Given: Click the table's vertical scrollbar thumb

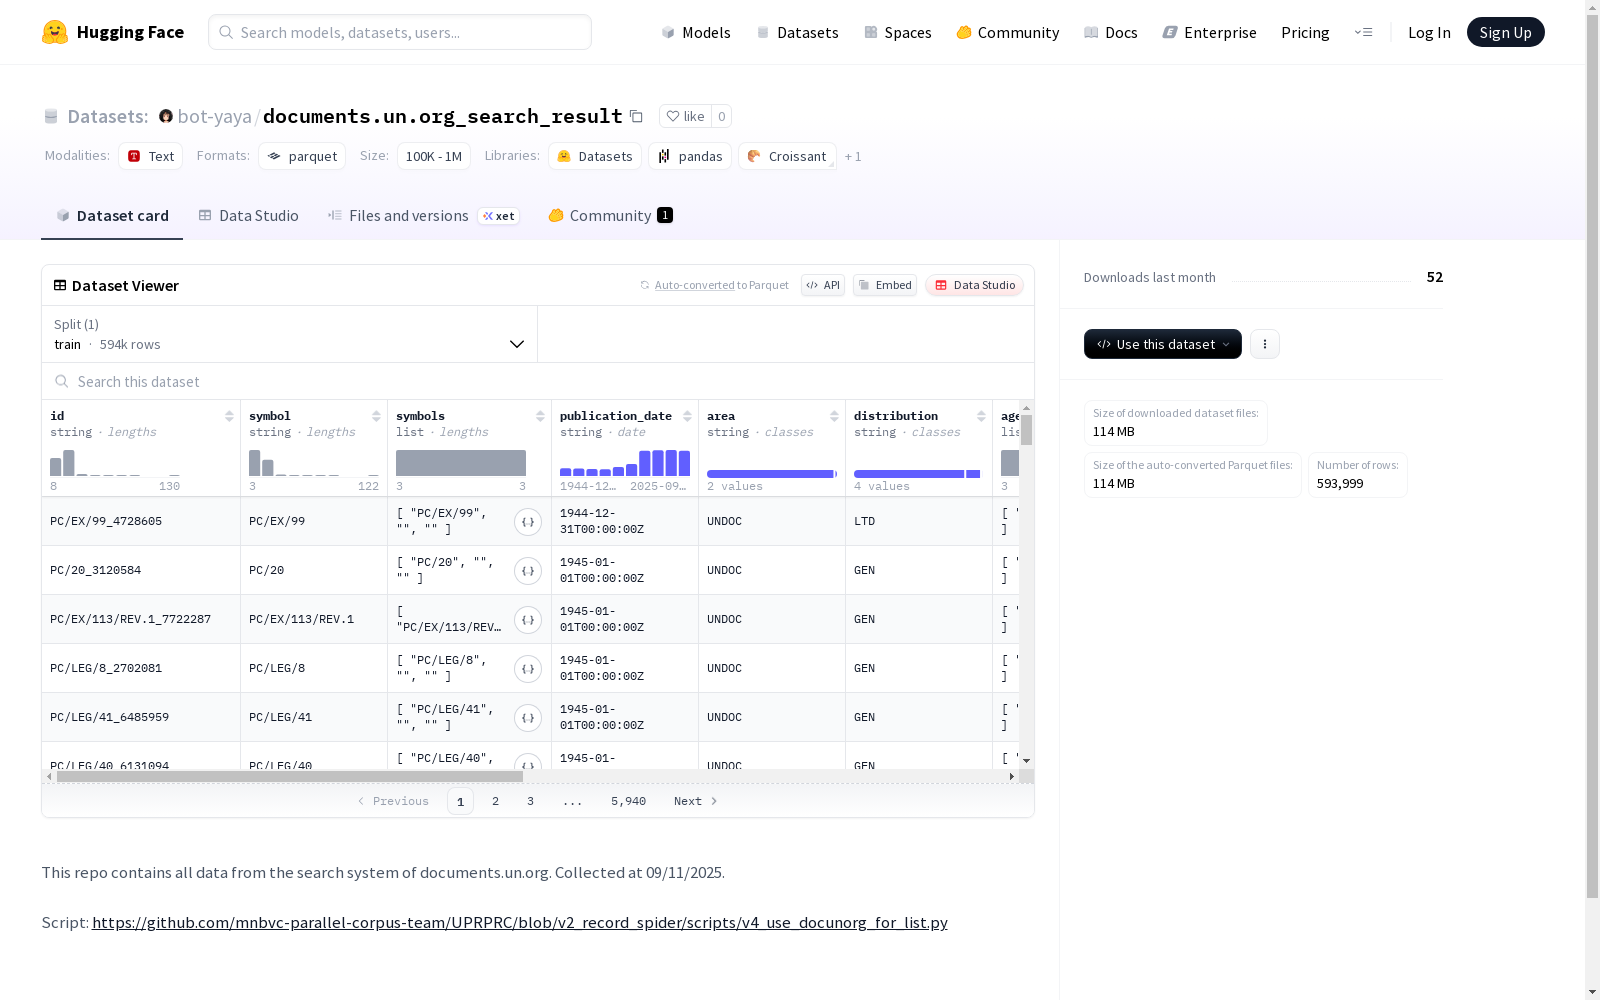Looking at the screenshot, I should (x=1026, y=430).
